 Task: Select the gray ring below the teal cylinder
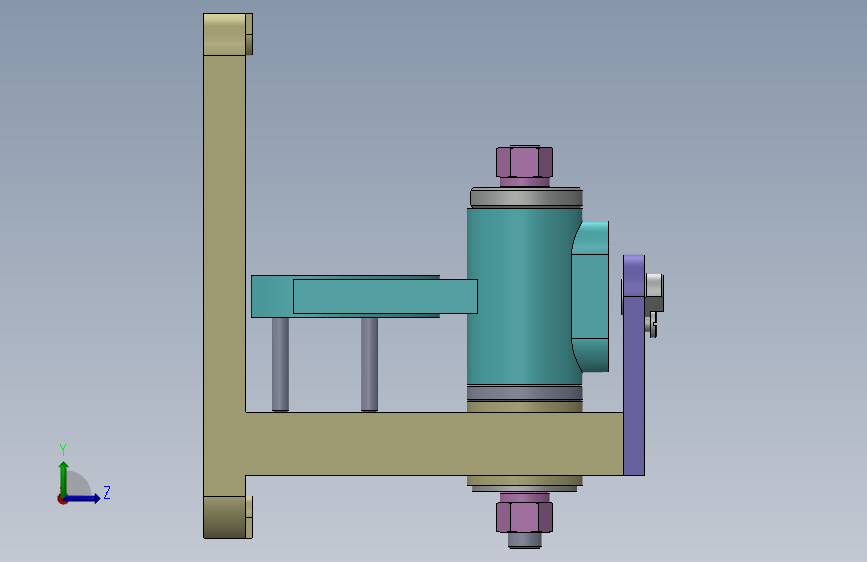[524, 393]
